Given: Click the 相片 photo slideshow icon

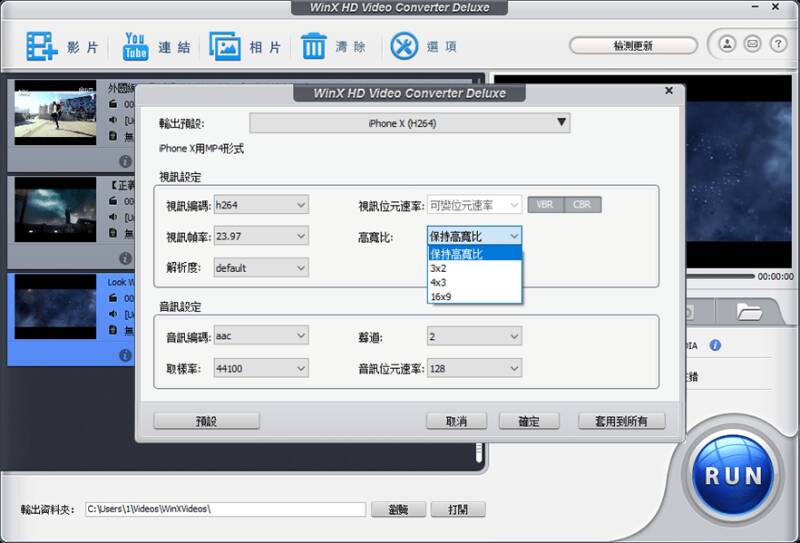Looking at the screenshot, I should [225, 46].
